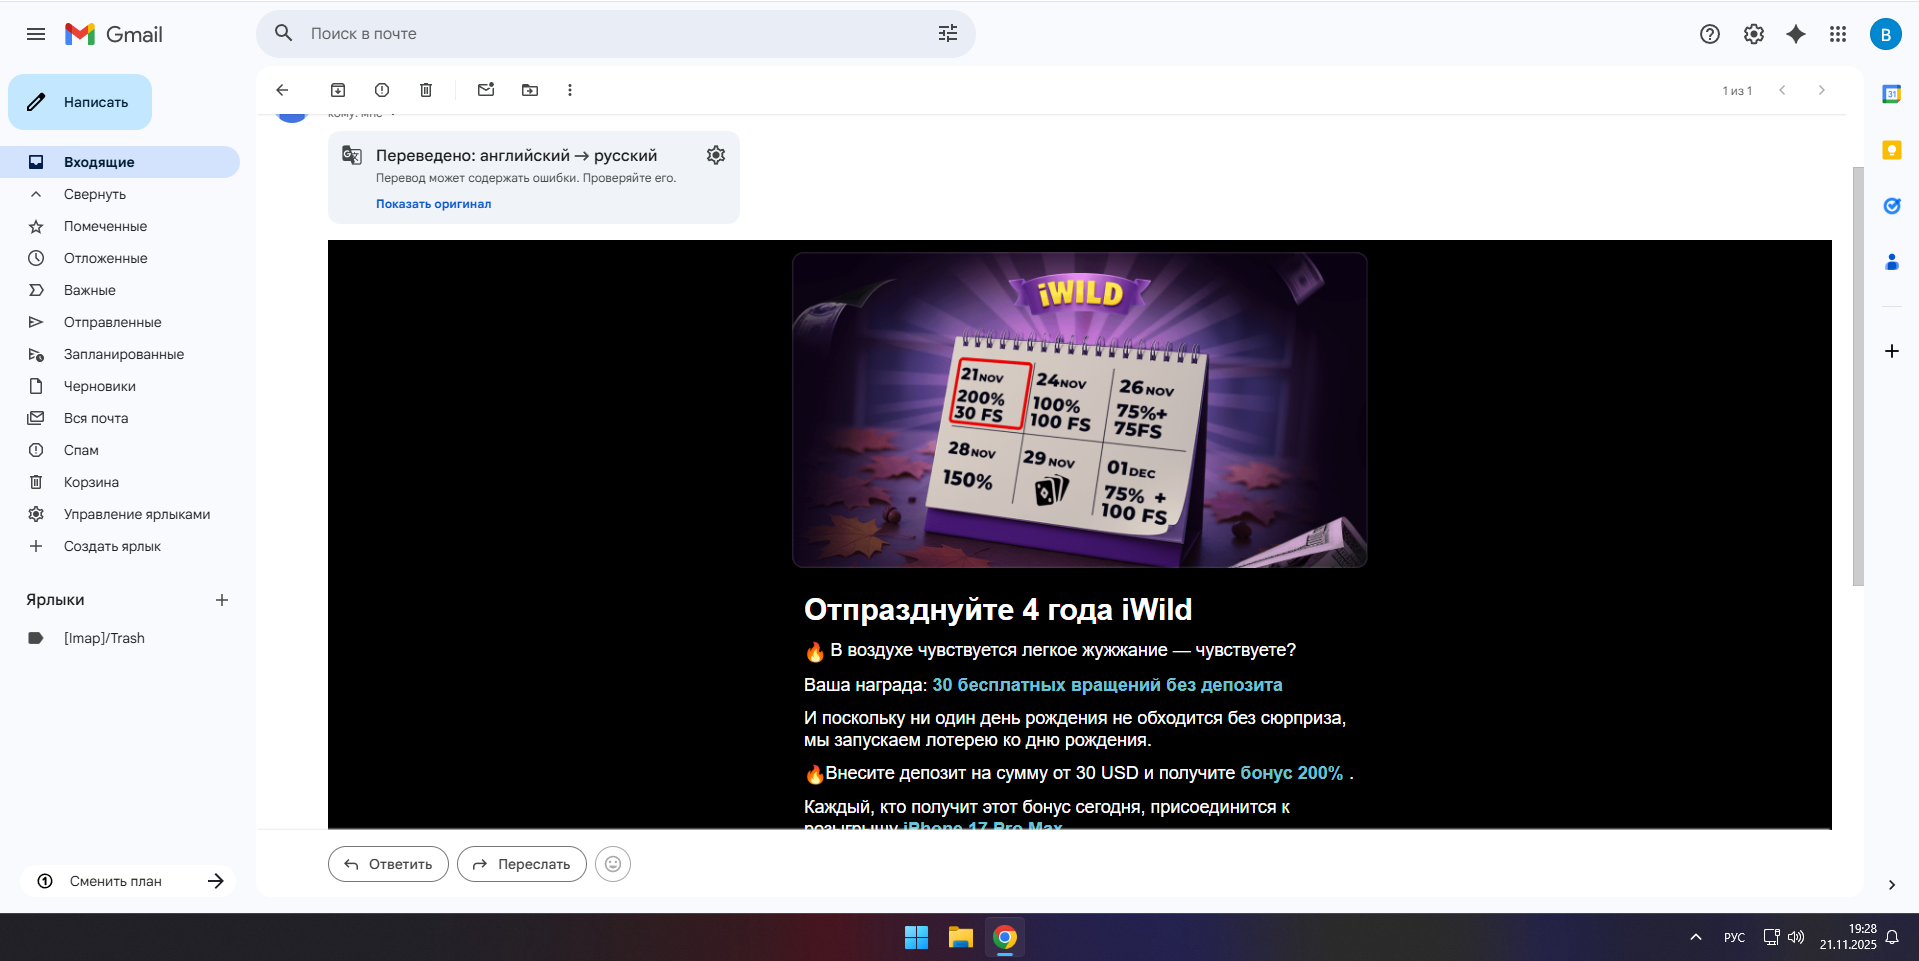The width and height of the screenshot is (1919, 961).
Task: Go back to the inbox list
Action: point(282,90)
